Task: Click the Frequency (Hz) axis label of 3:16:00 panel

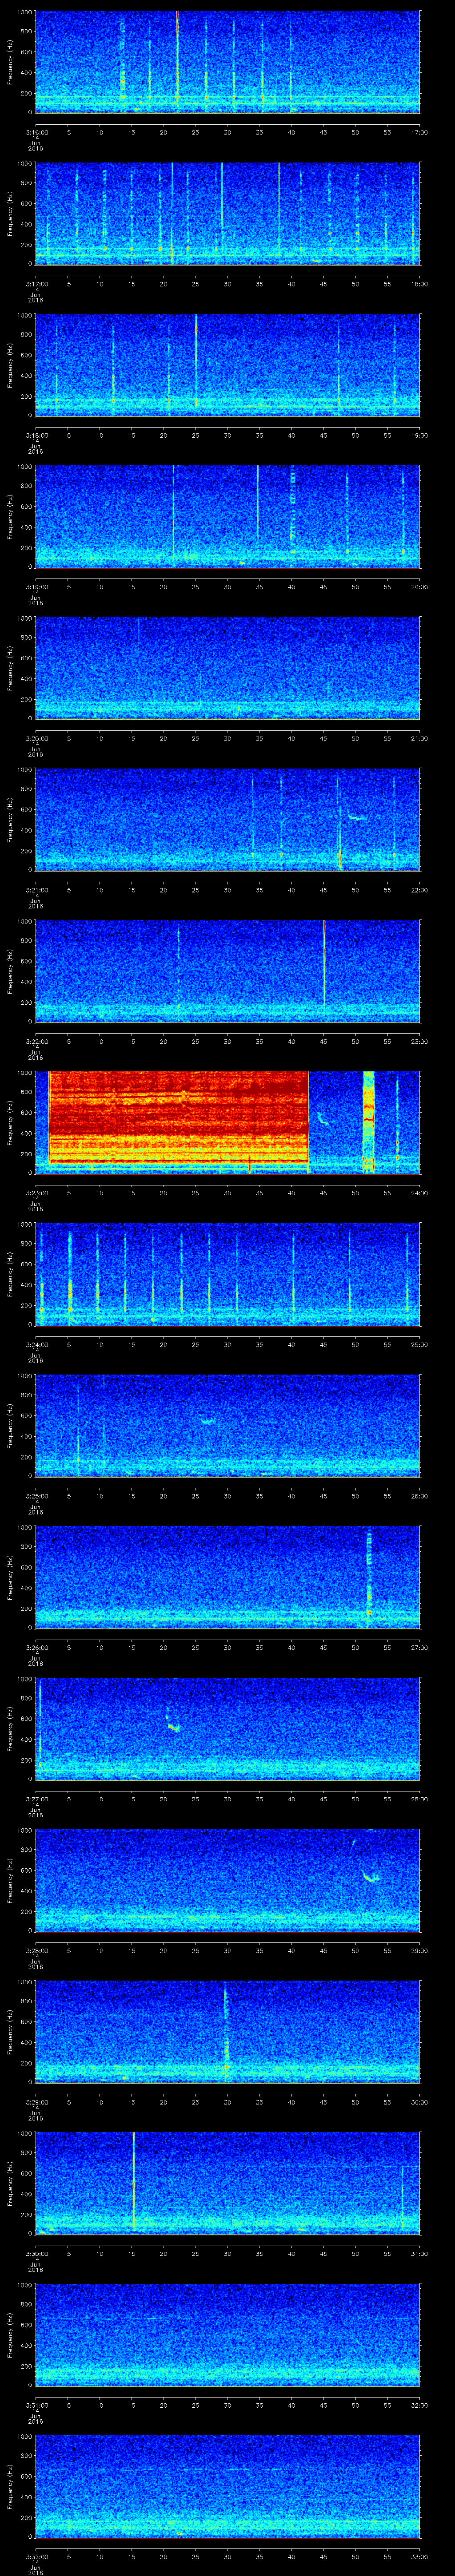Action: click(11, 62)
